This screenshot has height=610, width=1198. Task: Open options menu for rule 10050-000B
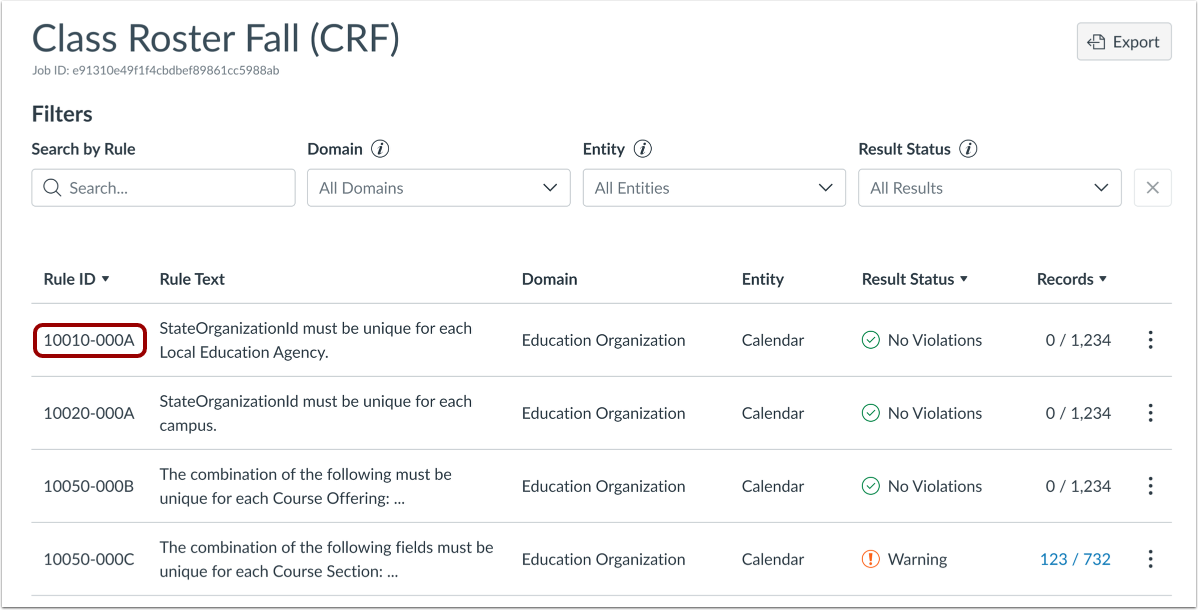[x=1151, y=486]
